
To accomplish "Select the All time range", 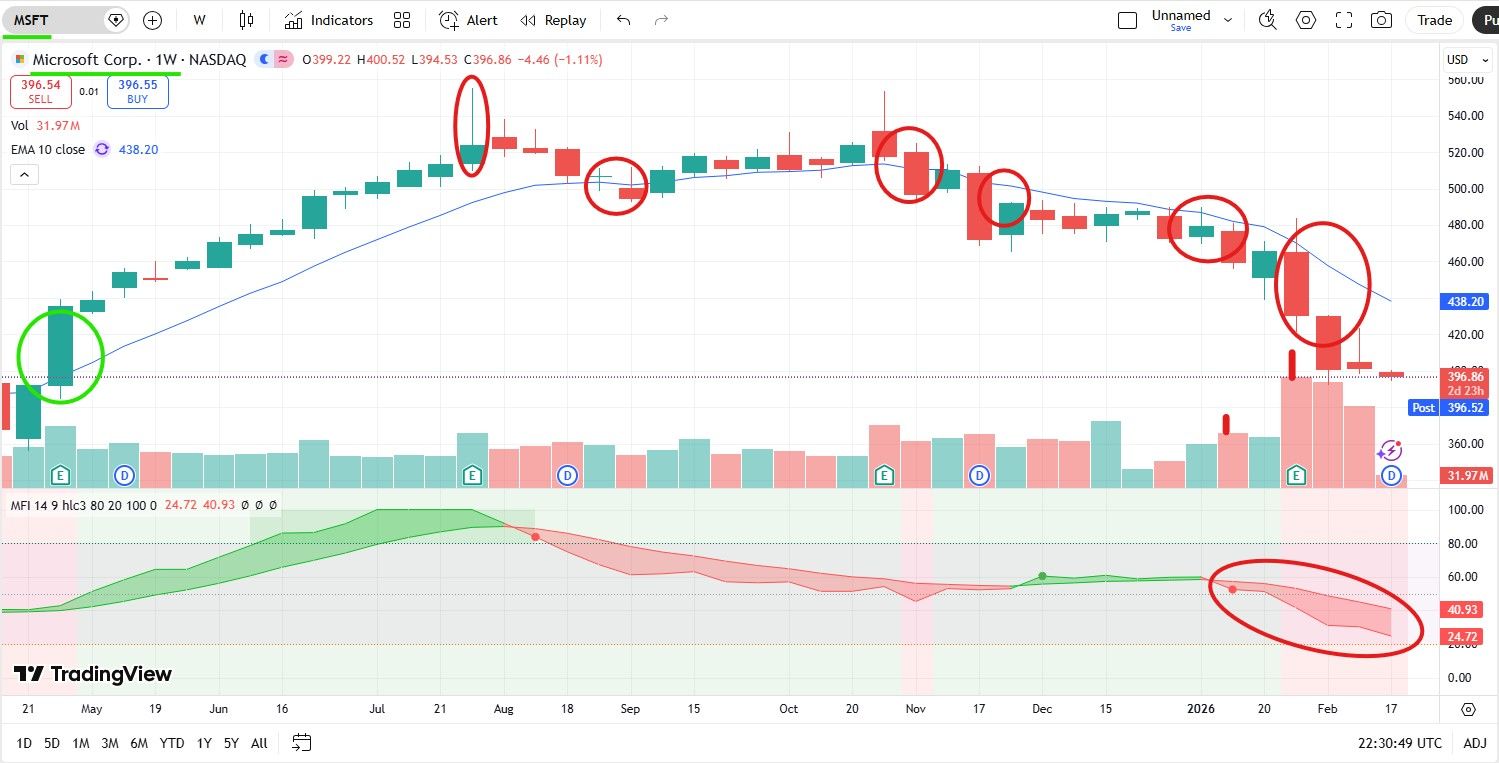I will tap(259, 743).
